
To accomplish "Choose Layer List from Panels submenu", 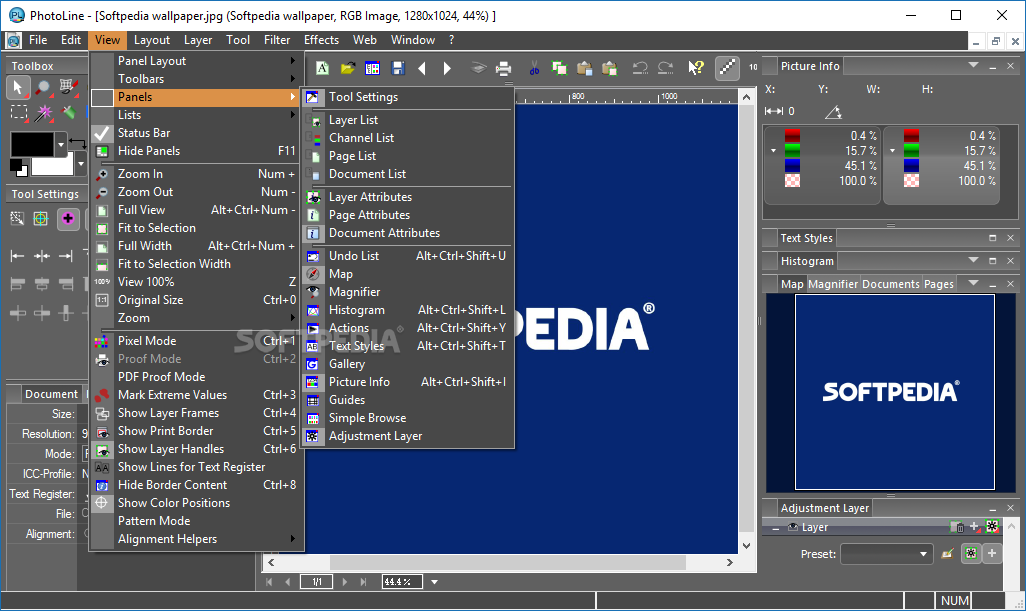I will tap(407, 120).
